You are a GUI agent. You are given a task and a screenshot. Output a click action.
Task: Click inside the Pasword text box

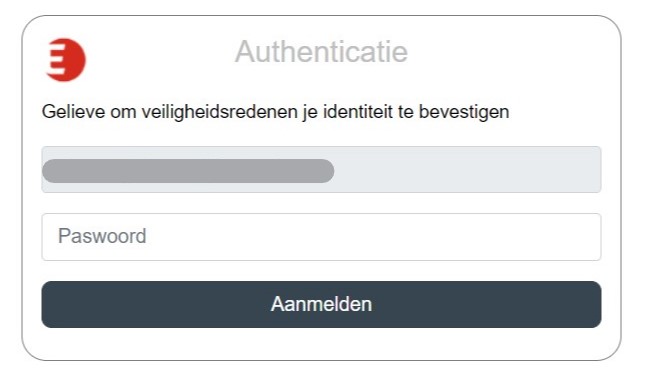[321, 237]
